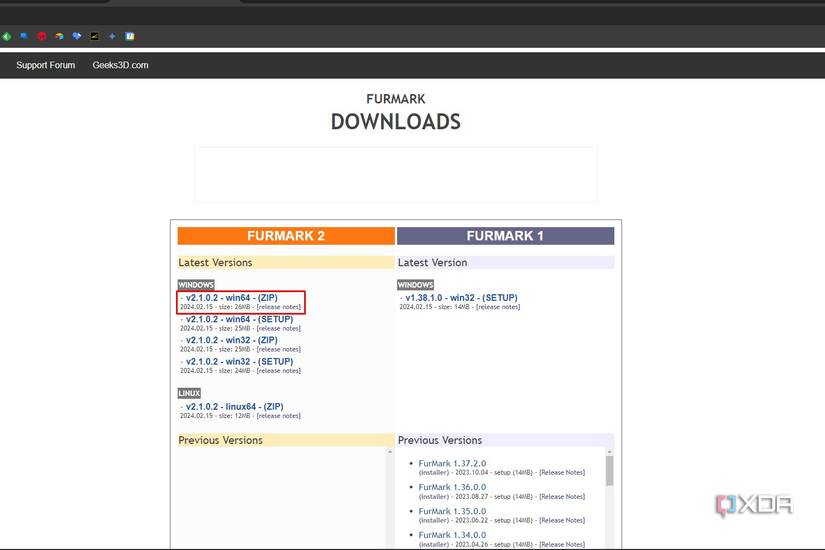This screenshot has width=825, height=550.
Task: Download FurMark v2.1.0.2 win64 SETUP
Action: [239, 319]
